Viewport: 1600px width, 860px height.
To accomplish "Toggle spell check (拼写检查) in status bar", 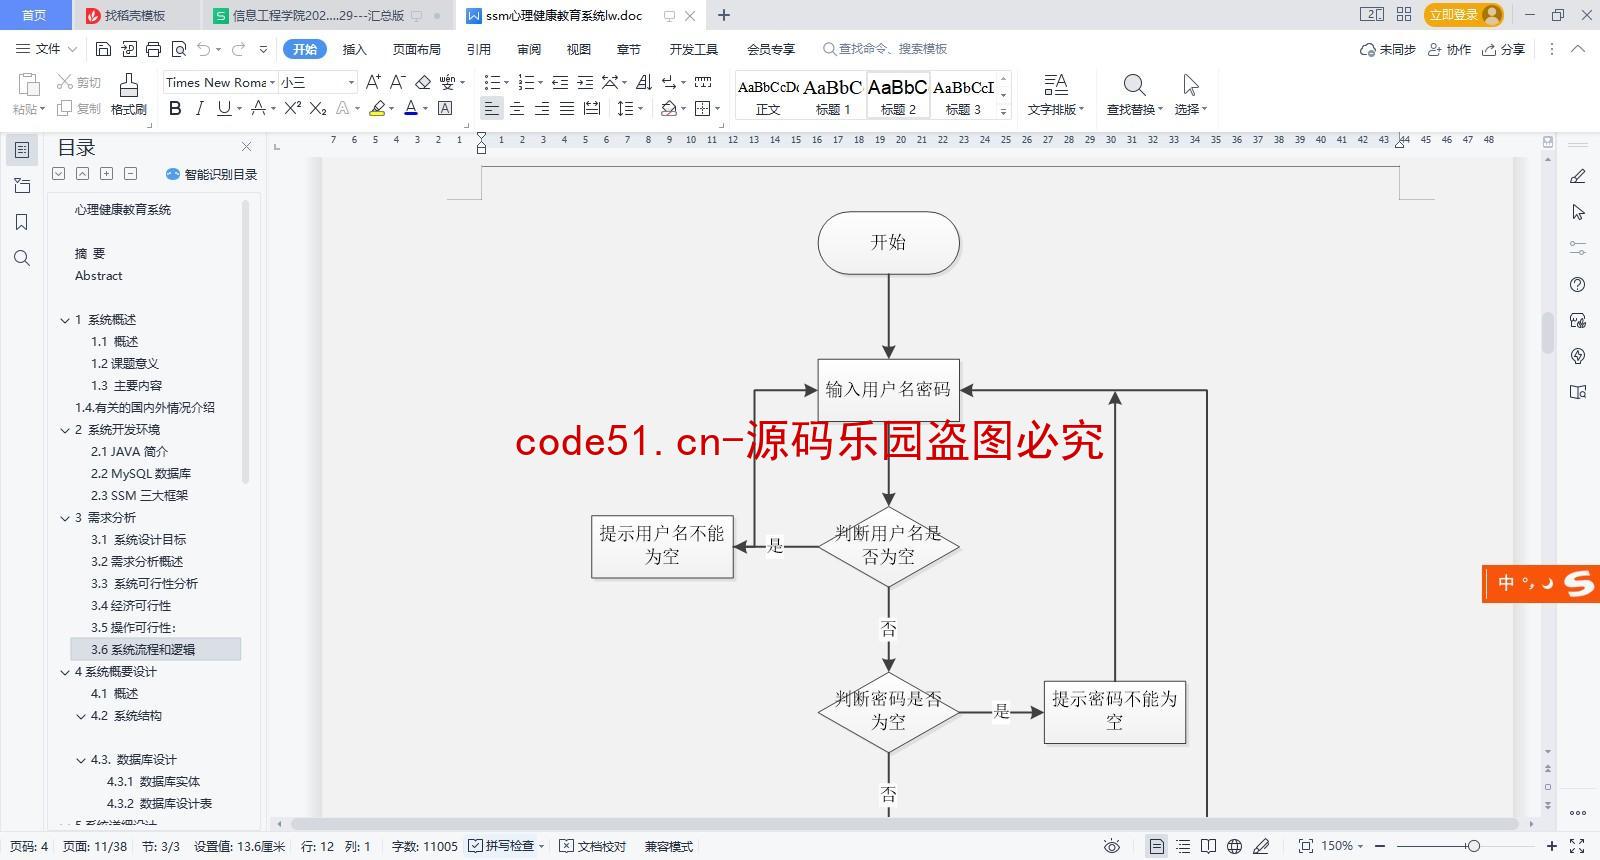I will coord(506,846).
